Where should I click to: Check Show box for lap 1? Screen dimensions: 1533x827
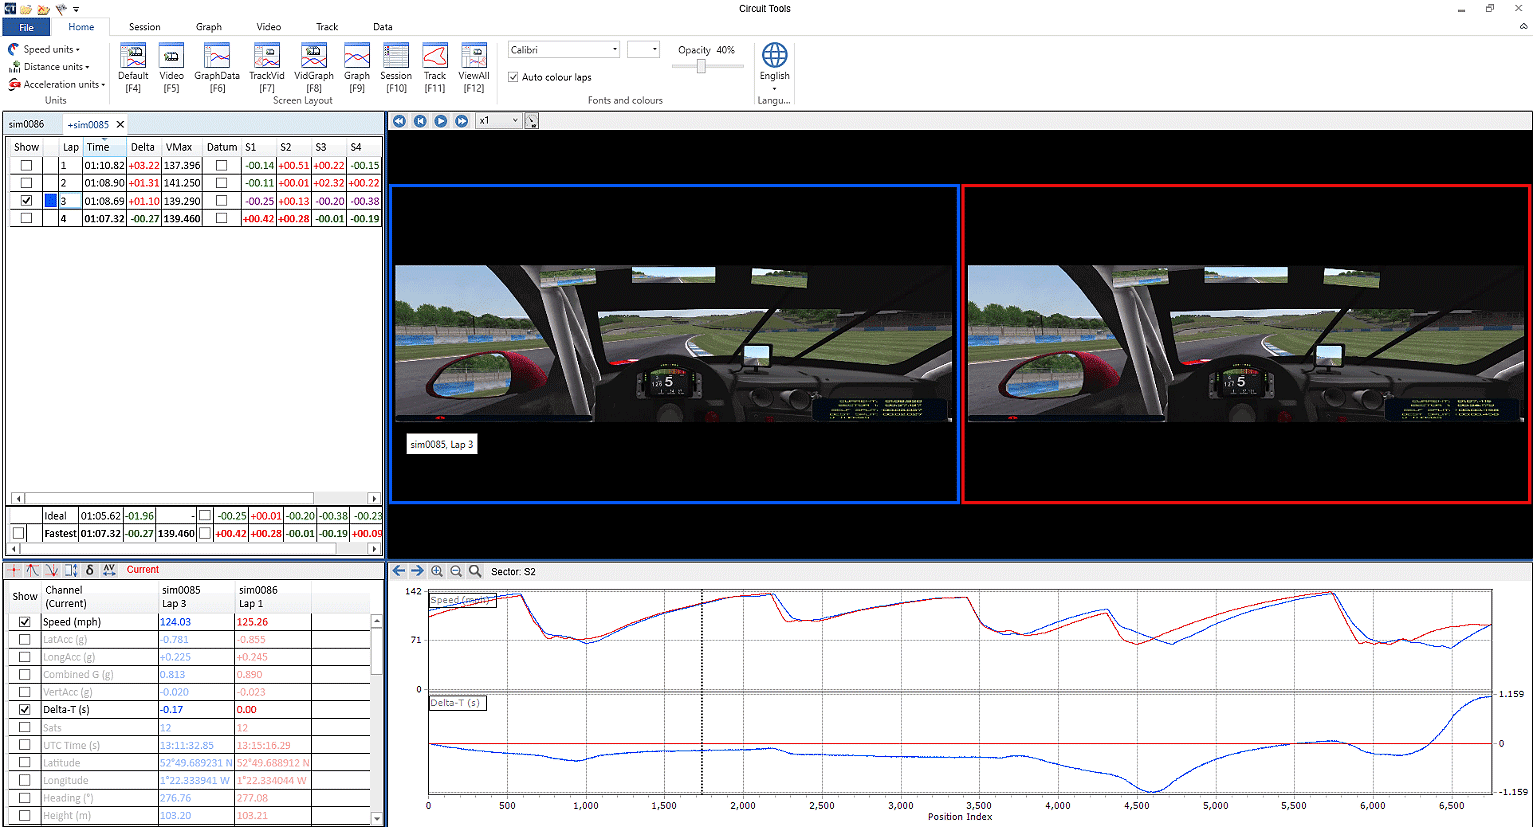coord(26,166)
